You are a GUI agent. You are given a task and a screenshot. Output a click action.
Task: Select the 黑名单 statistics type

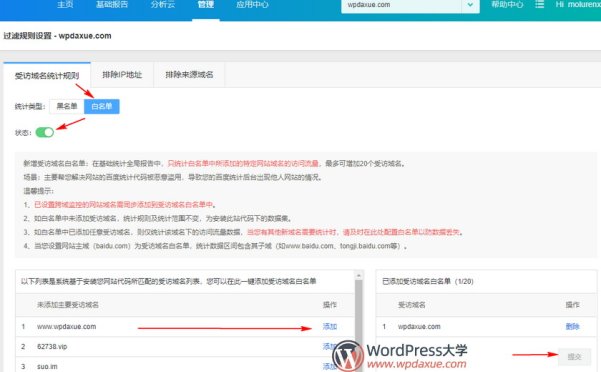click(67, 106)
